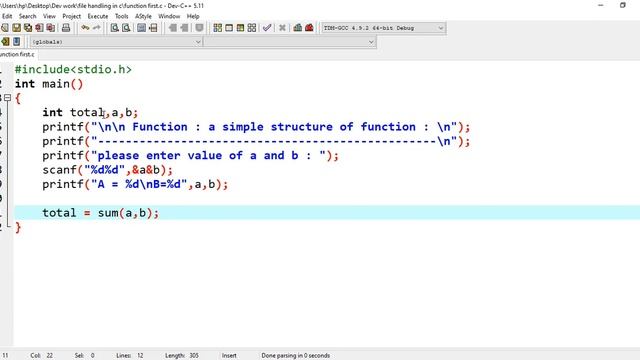This screenshot has height=360, width=640.
Task: Open the View menu
Action: pyautogui.click(x=49, y=16)
